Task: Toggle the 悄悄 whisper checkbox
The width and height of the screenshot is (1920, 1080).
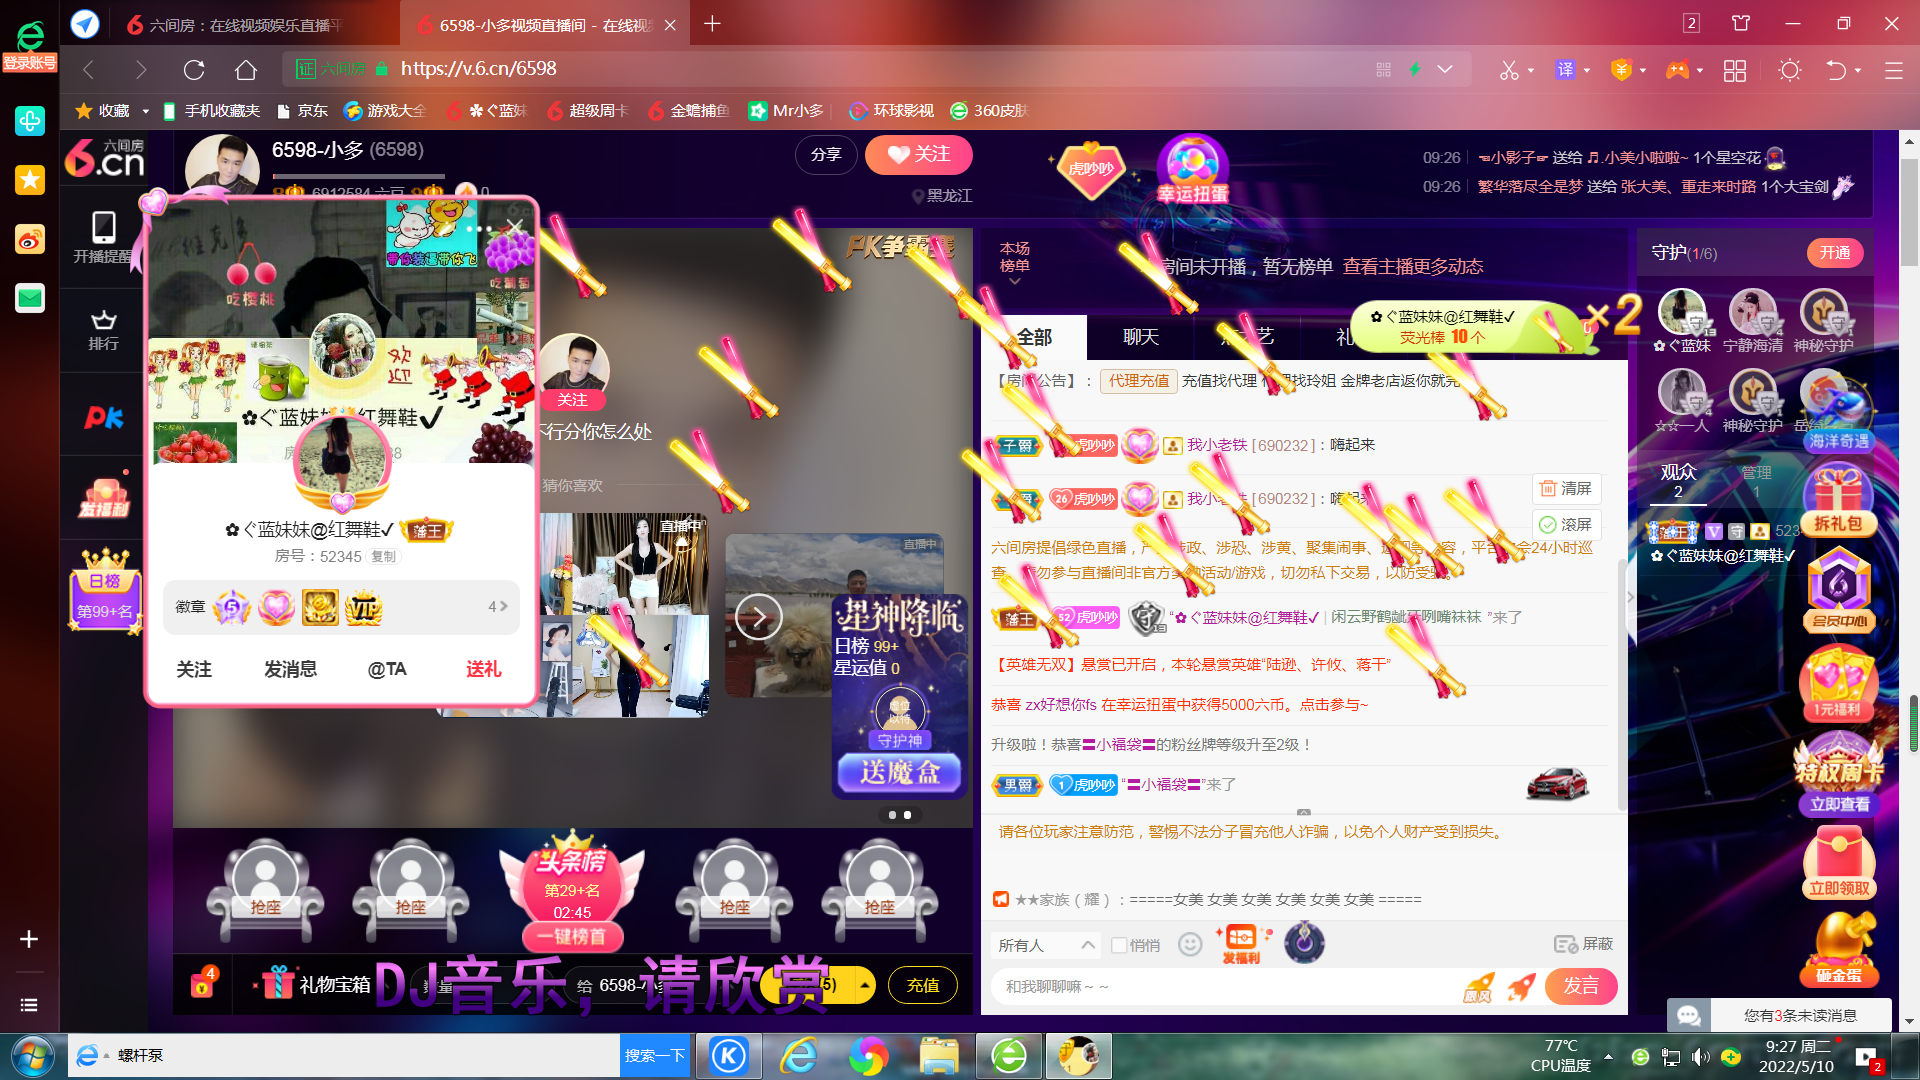Action: 1119,945
